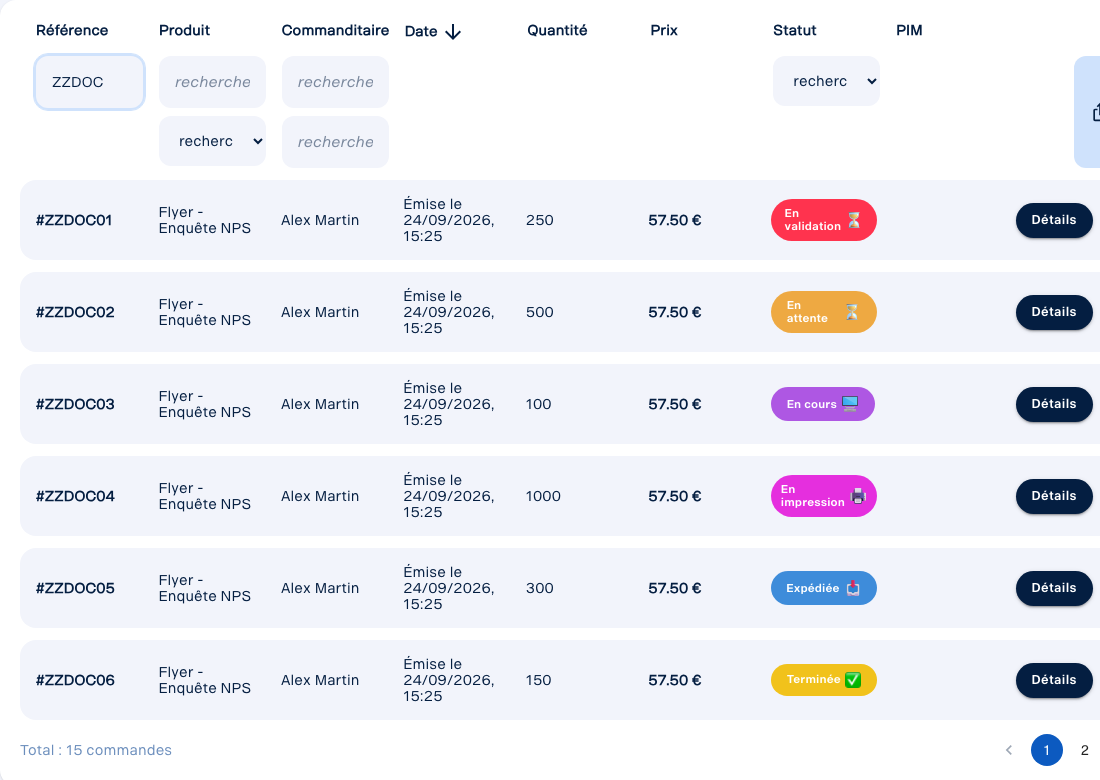Go to previous page with left chevron

click(x=1009, y=750)
